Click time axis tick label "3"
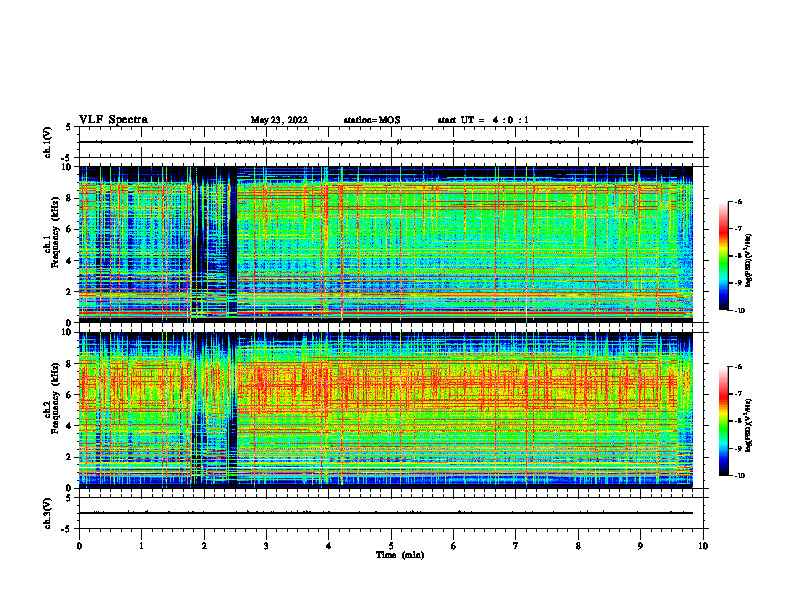 tap(266, 546)
